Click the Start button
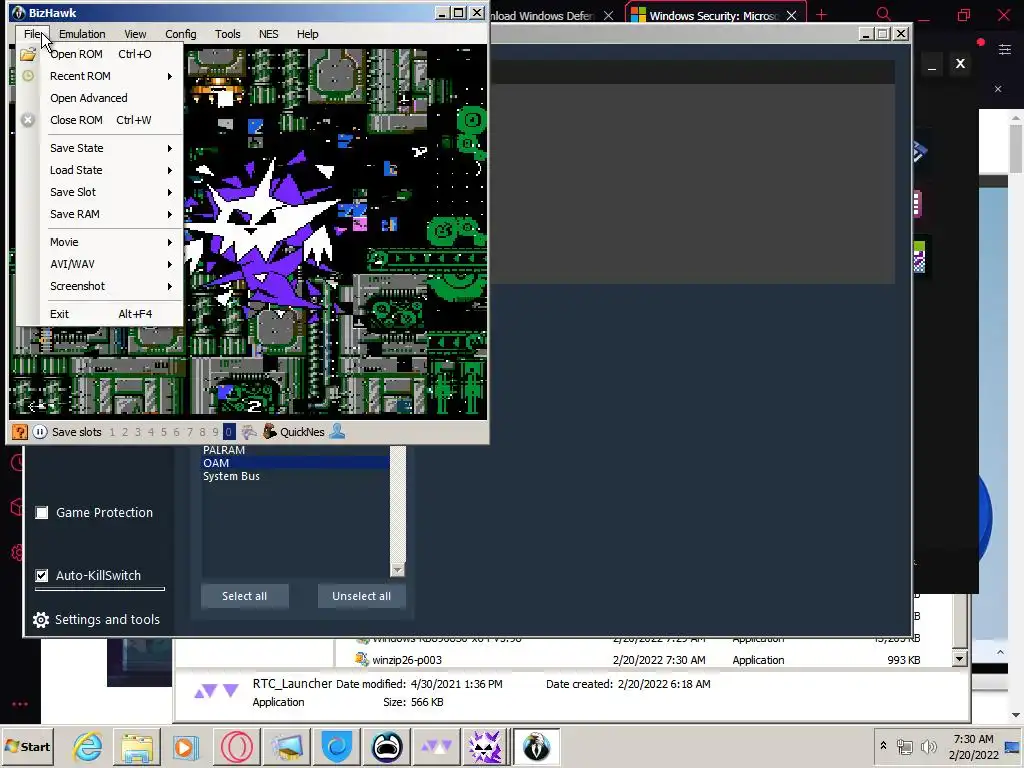The height and width of the screenshot is (768, 1024). click(28, 746)
